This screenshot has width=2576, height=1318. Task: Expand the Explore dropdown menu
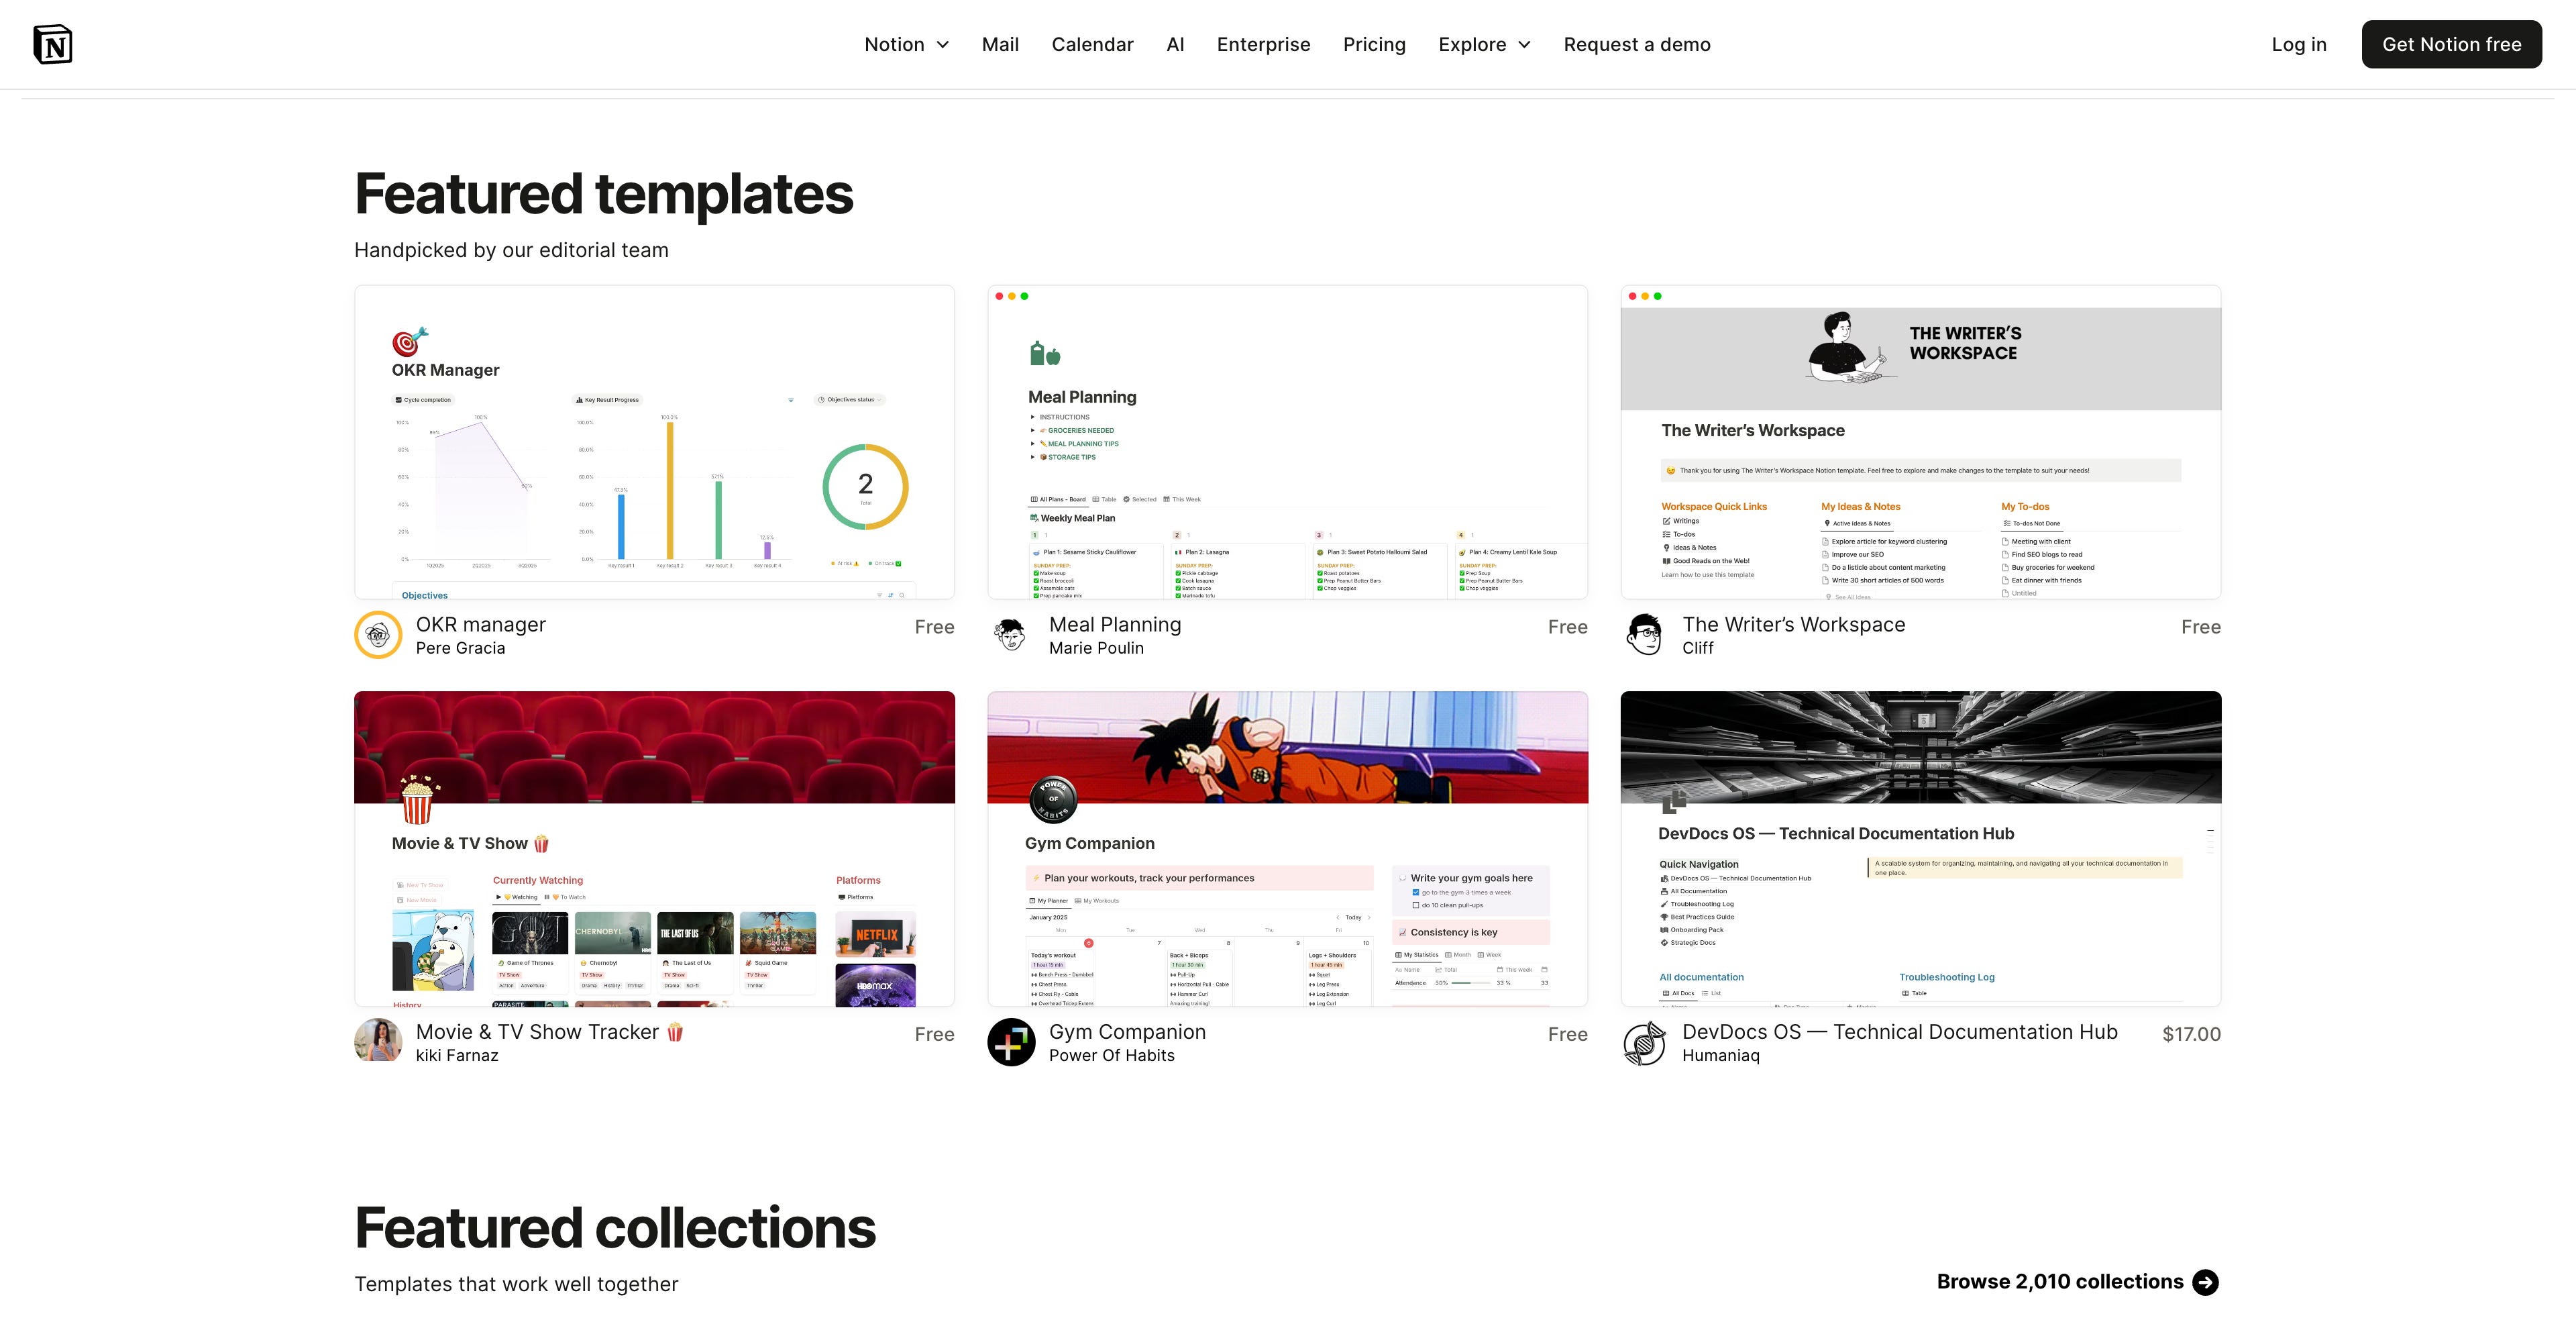(1484, 44)
